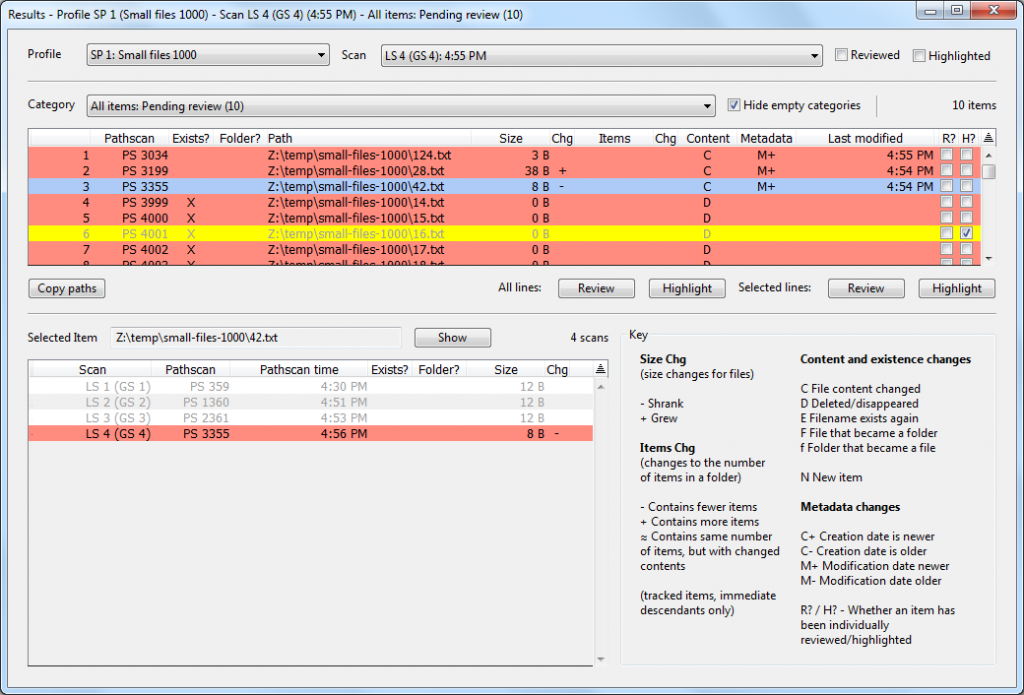Toggle the Highlighted checkbox at top
The height and width of the screenshot is (695, 1024).
point(919,56)
